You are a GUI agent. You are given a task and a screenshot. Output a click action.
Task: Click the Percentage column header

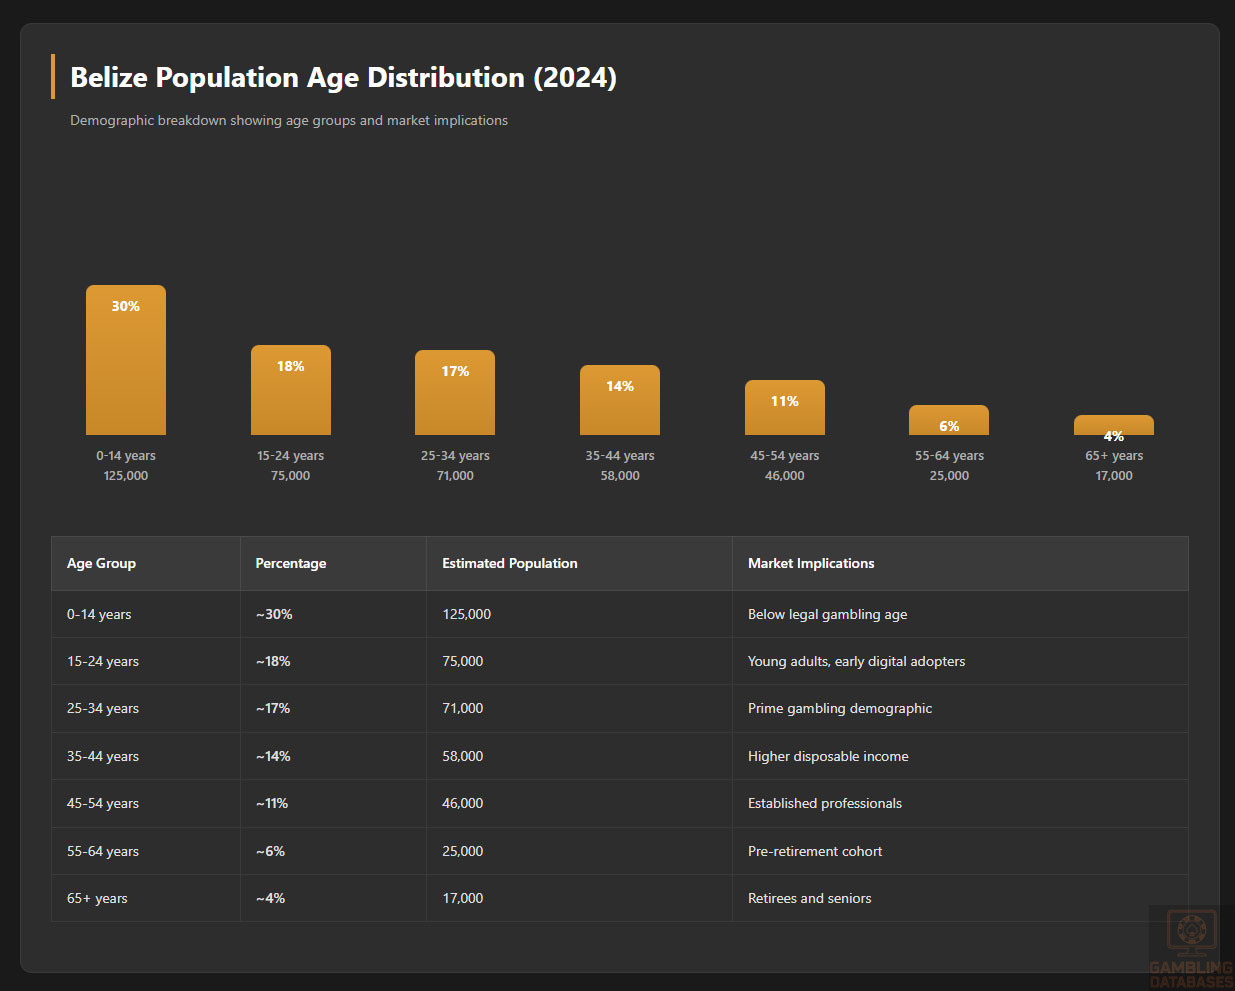[291, 563]
